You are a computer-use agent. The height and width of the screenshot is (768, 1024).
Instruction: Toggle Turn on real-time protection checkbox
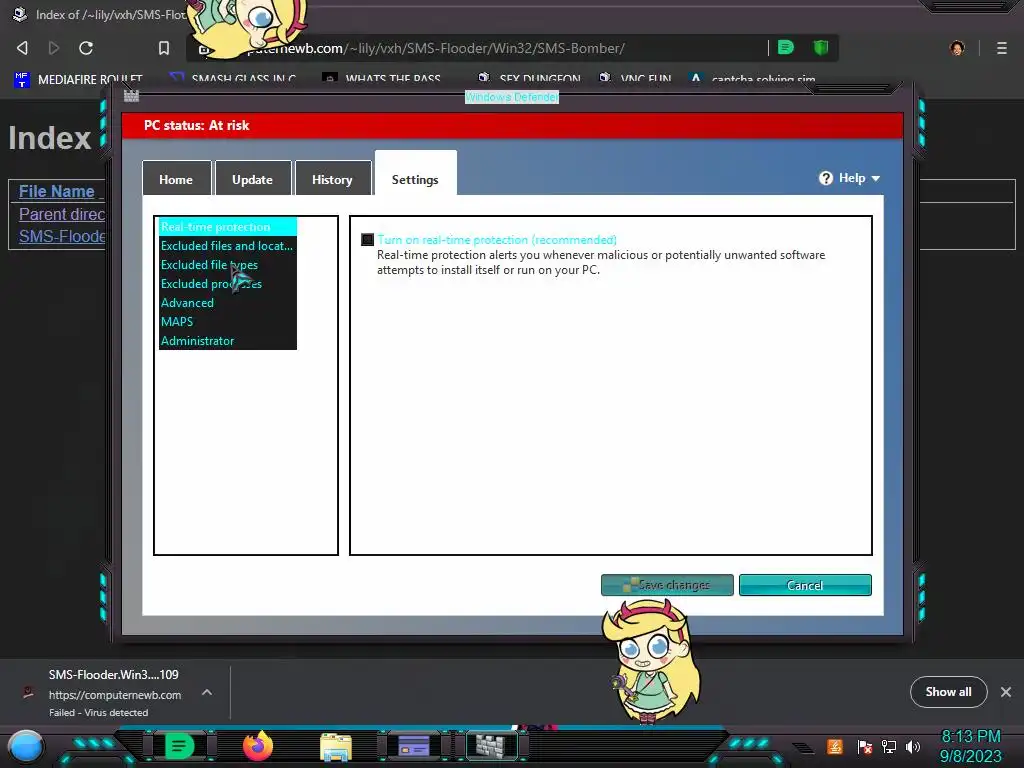click(x=368, y=240)
